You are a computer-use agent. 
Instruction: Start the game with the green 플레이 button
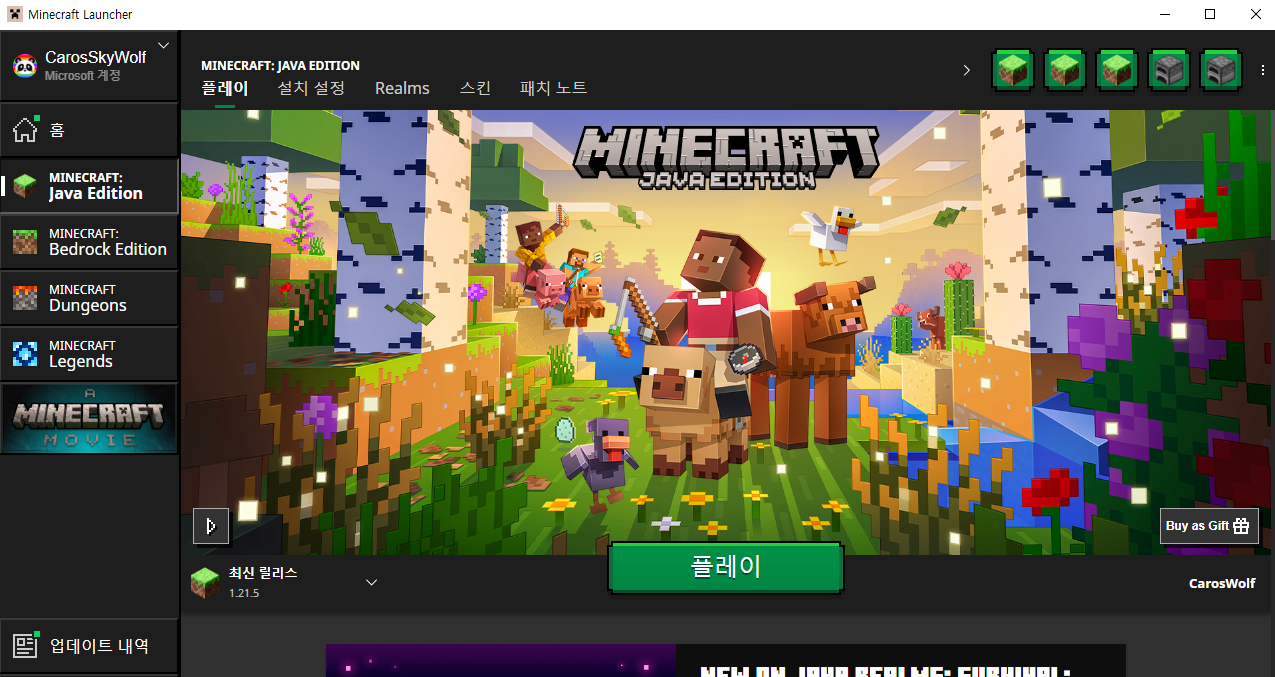(x=726, y=567)
